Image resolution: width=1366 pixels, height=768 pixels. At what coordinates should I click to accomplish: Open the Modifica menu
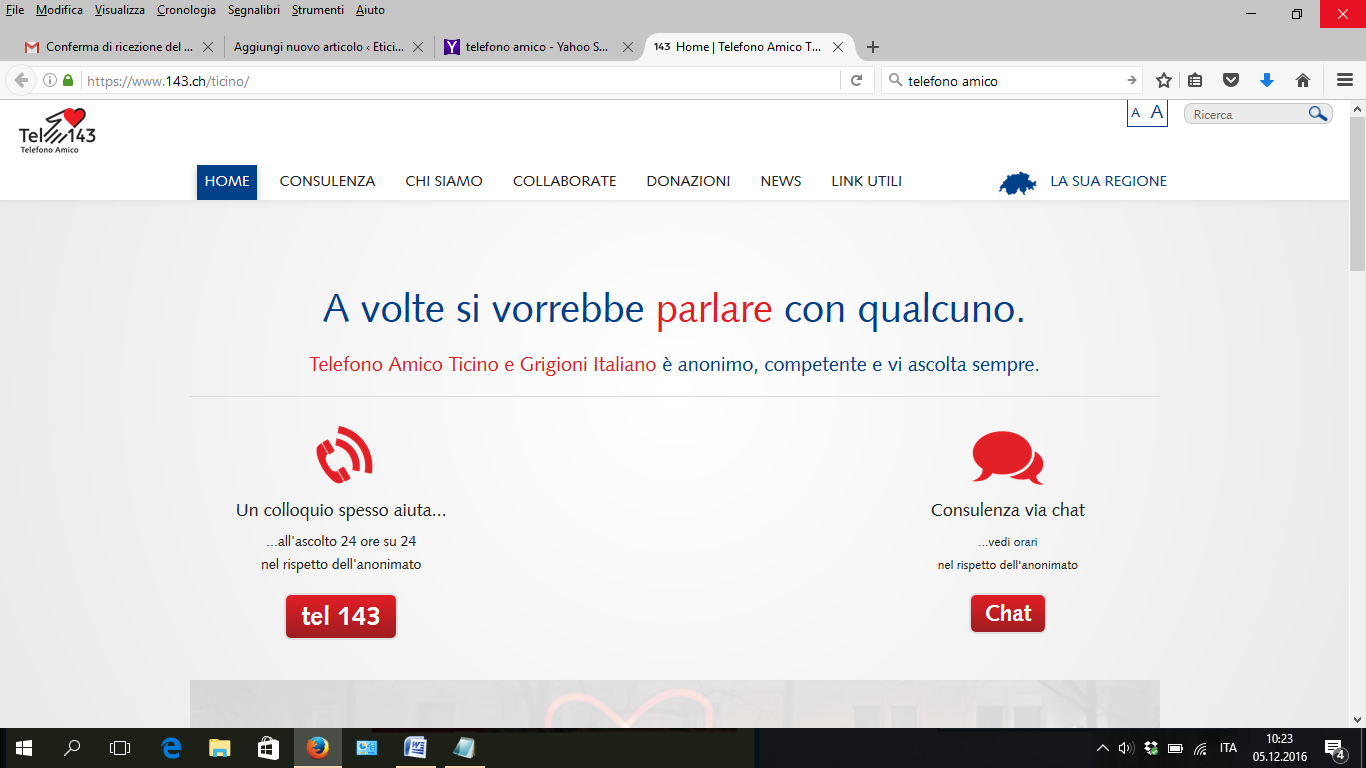point(59,10)
